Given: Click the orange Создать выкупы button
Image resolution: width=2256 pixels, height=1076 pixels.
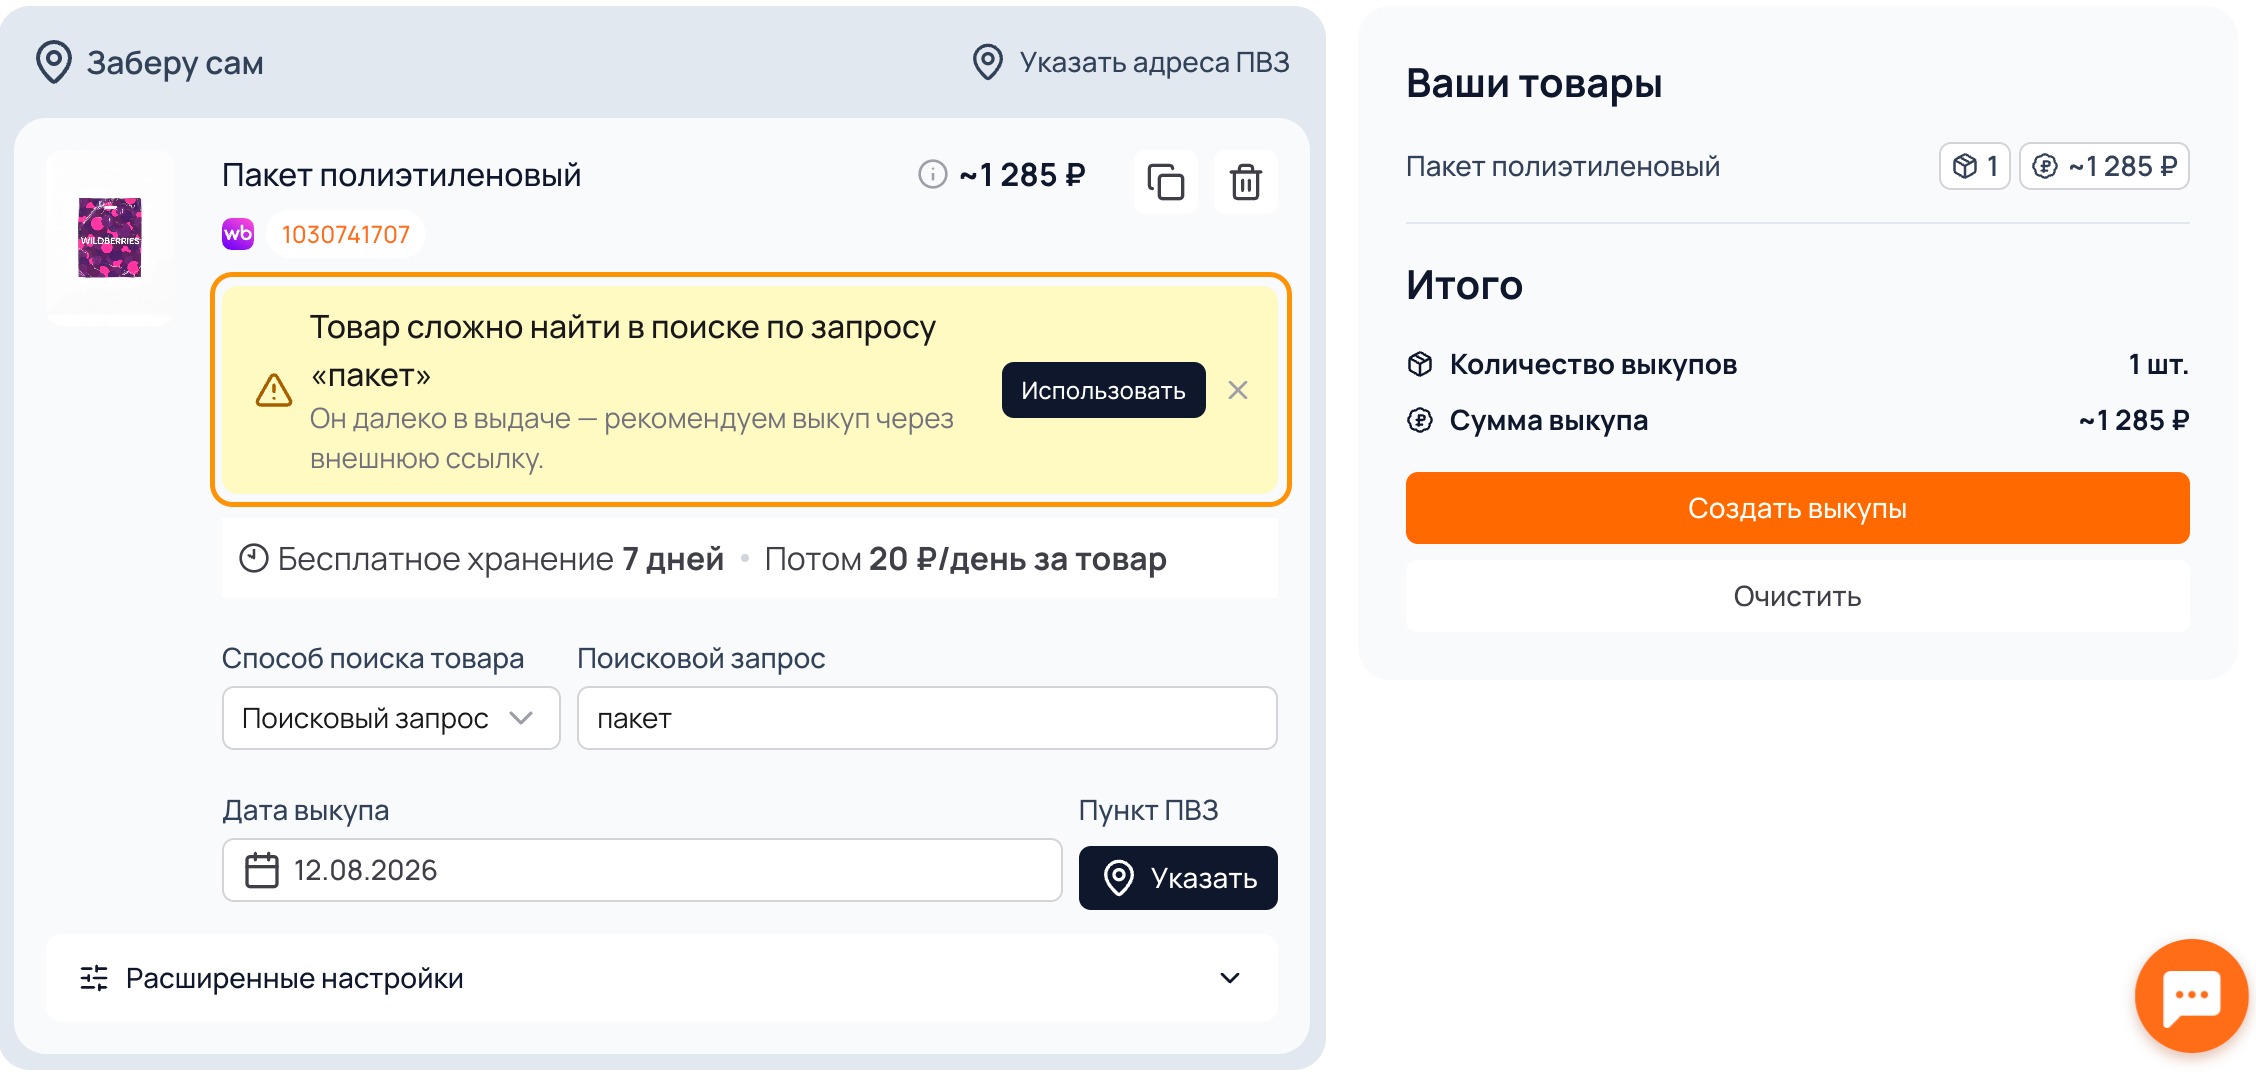Looking at the screenshot, I should (x=1797, y=508).
